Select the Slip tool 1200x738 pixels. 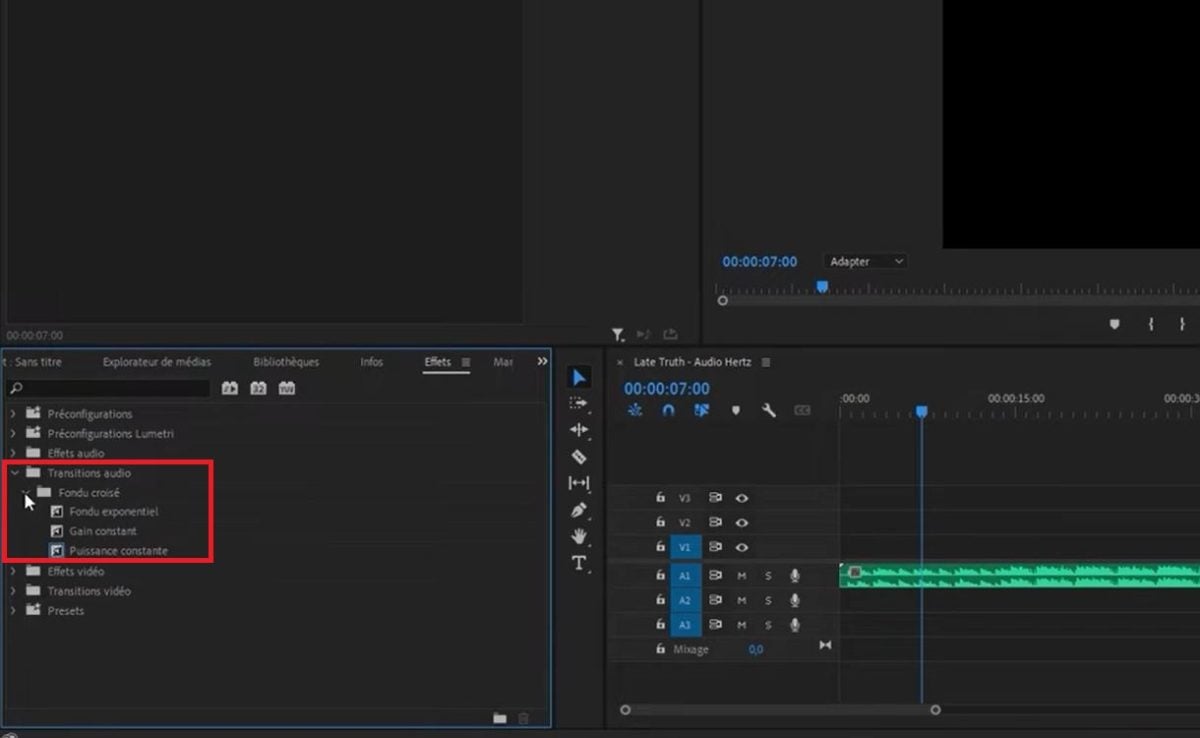(579, 483)
